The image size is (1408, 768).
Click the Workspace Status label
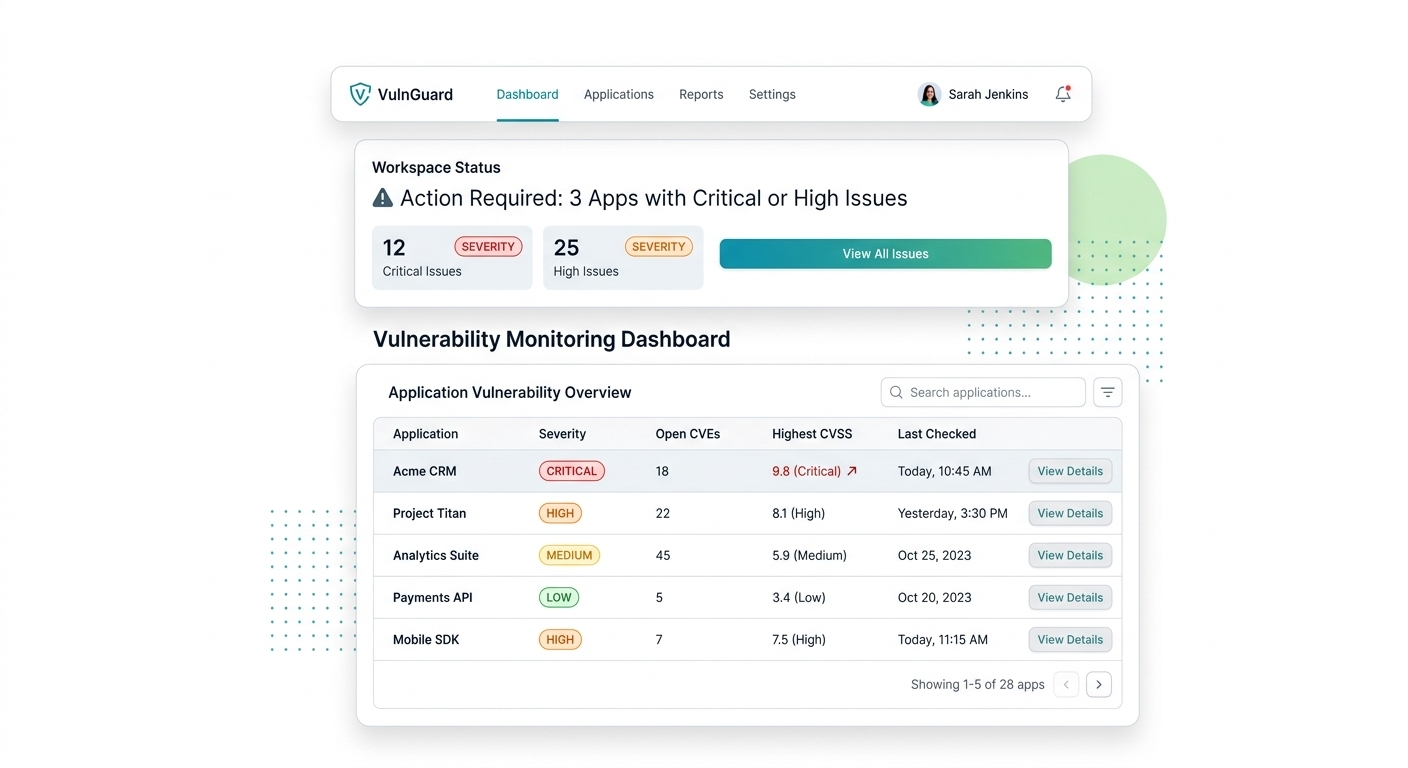click(436, 167)
